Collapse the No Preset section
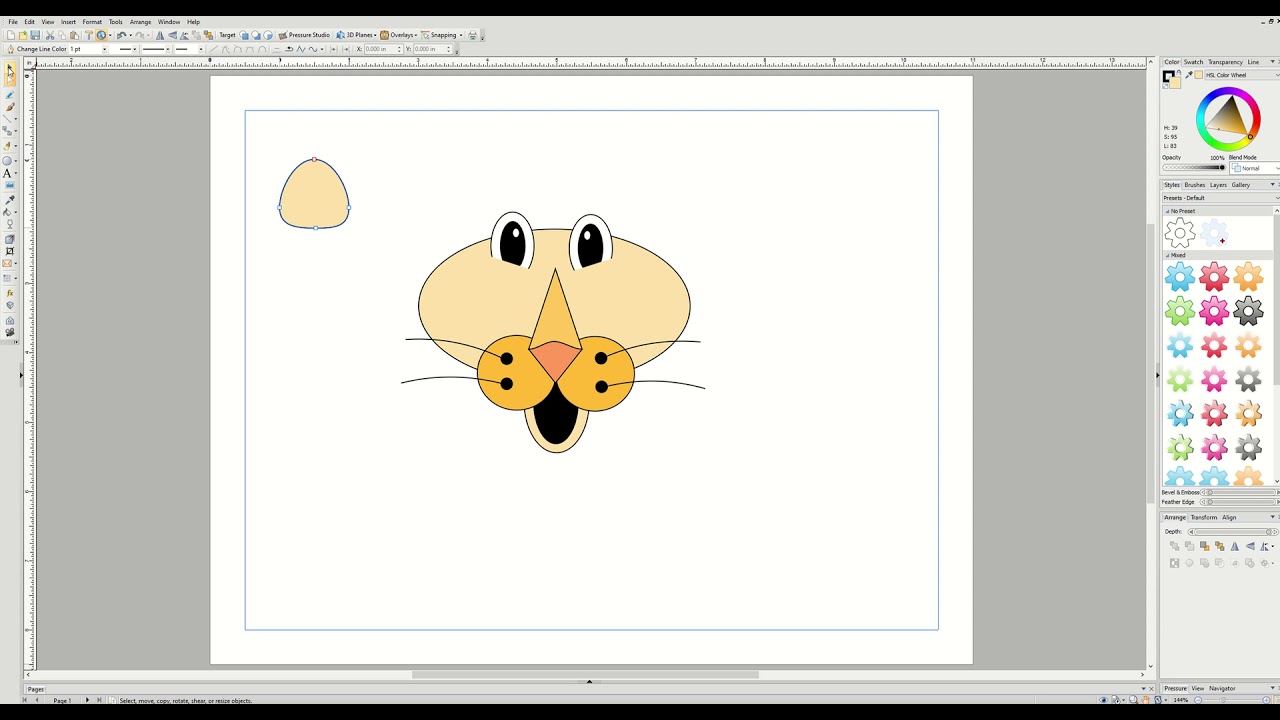The height and width of the screenshot is (720, 1280). point(1167,211)
